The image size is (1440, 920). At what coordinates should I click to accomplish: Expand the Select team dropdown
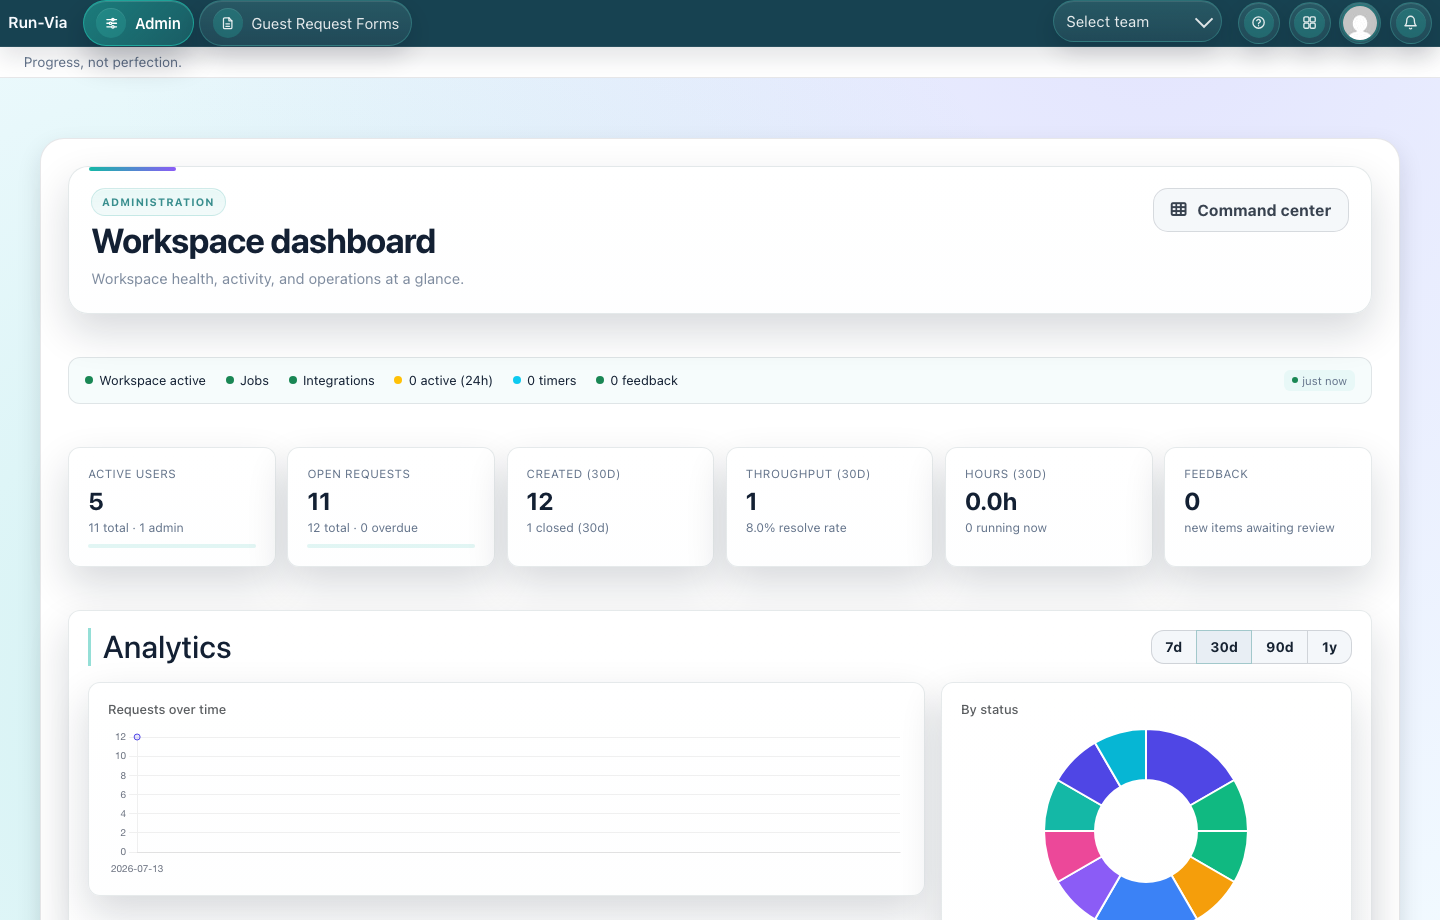pos(1137,22)
